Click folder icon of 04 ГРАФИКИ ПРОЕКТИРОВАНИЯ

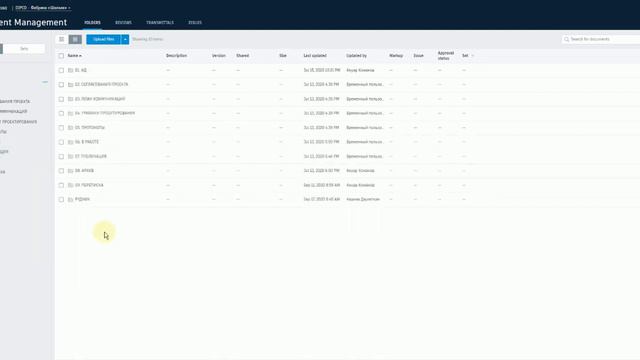click(x=71, y=113)
